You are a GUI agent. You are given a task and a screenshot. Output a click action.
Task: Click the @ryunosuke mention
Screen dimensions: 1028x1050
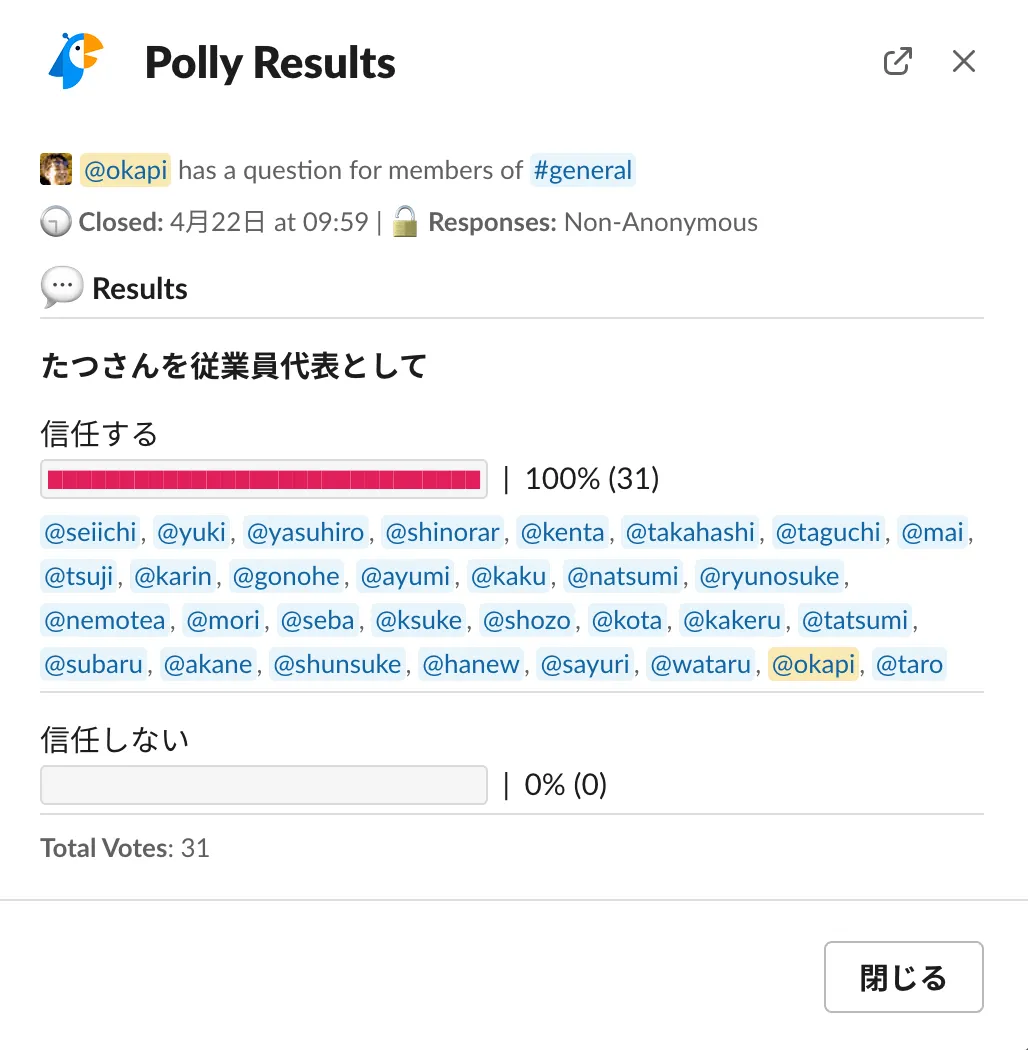pyautogui.click(x=769, y=576)
